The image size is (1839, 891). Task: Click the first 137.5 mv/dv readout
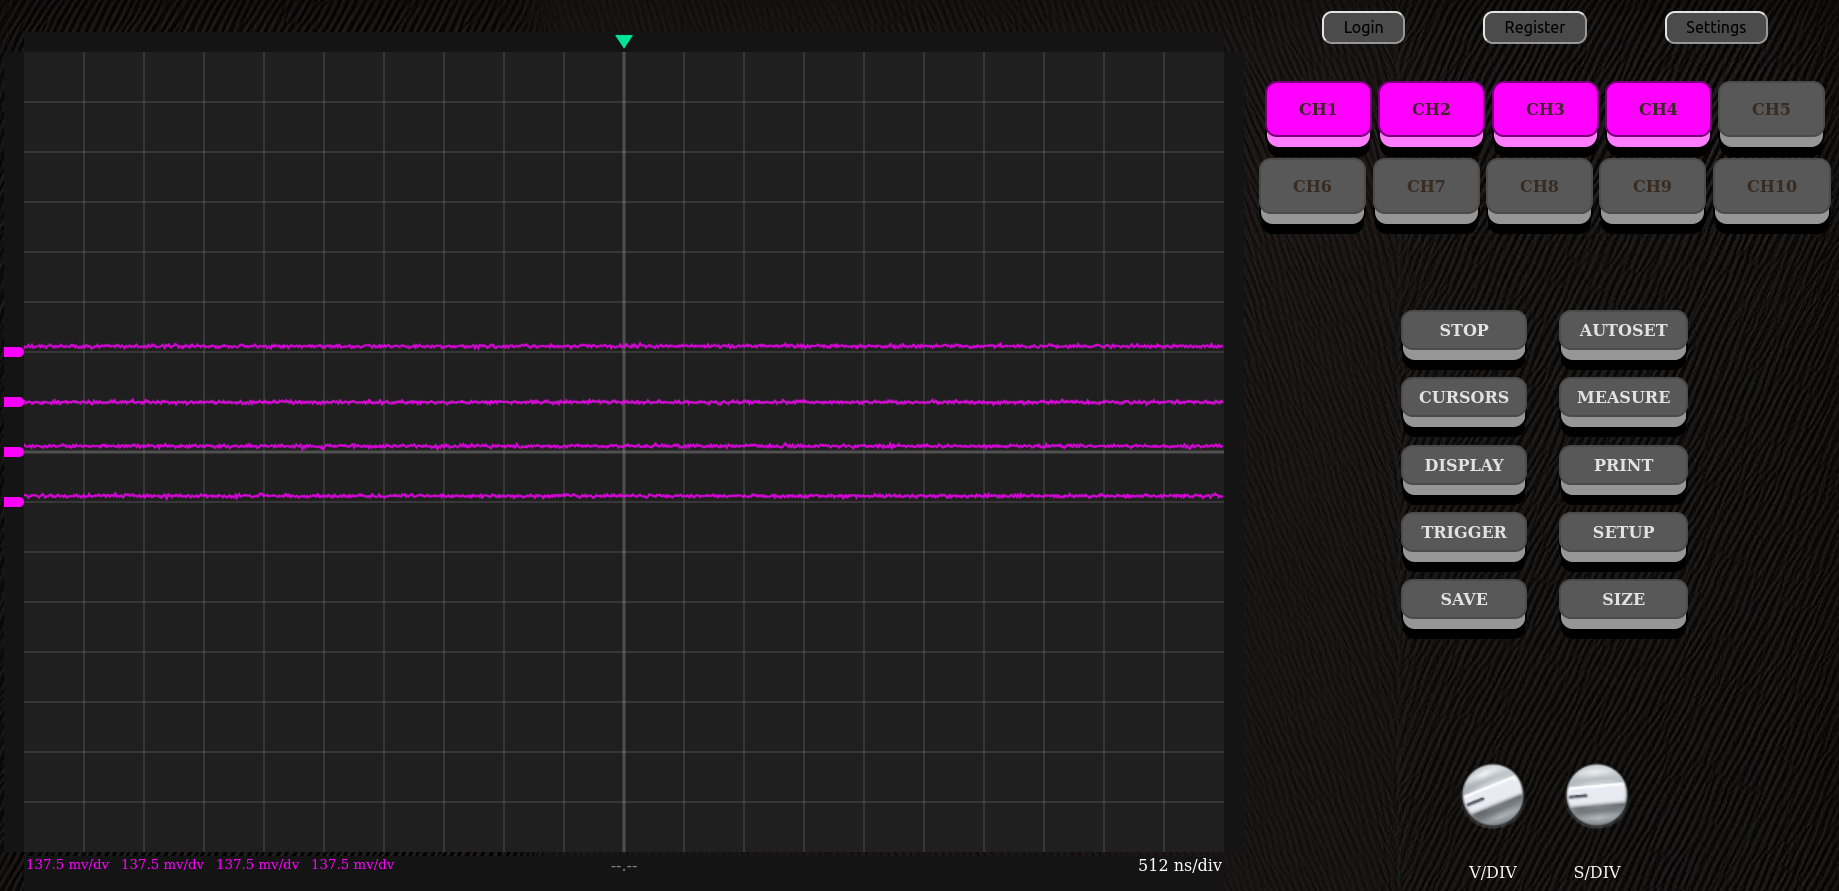coord(68,865)
